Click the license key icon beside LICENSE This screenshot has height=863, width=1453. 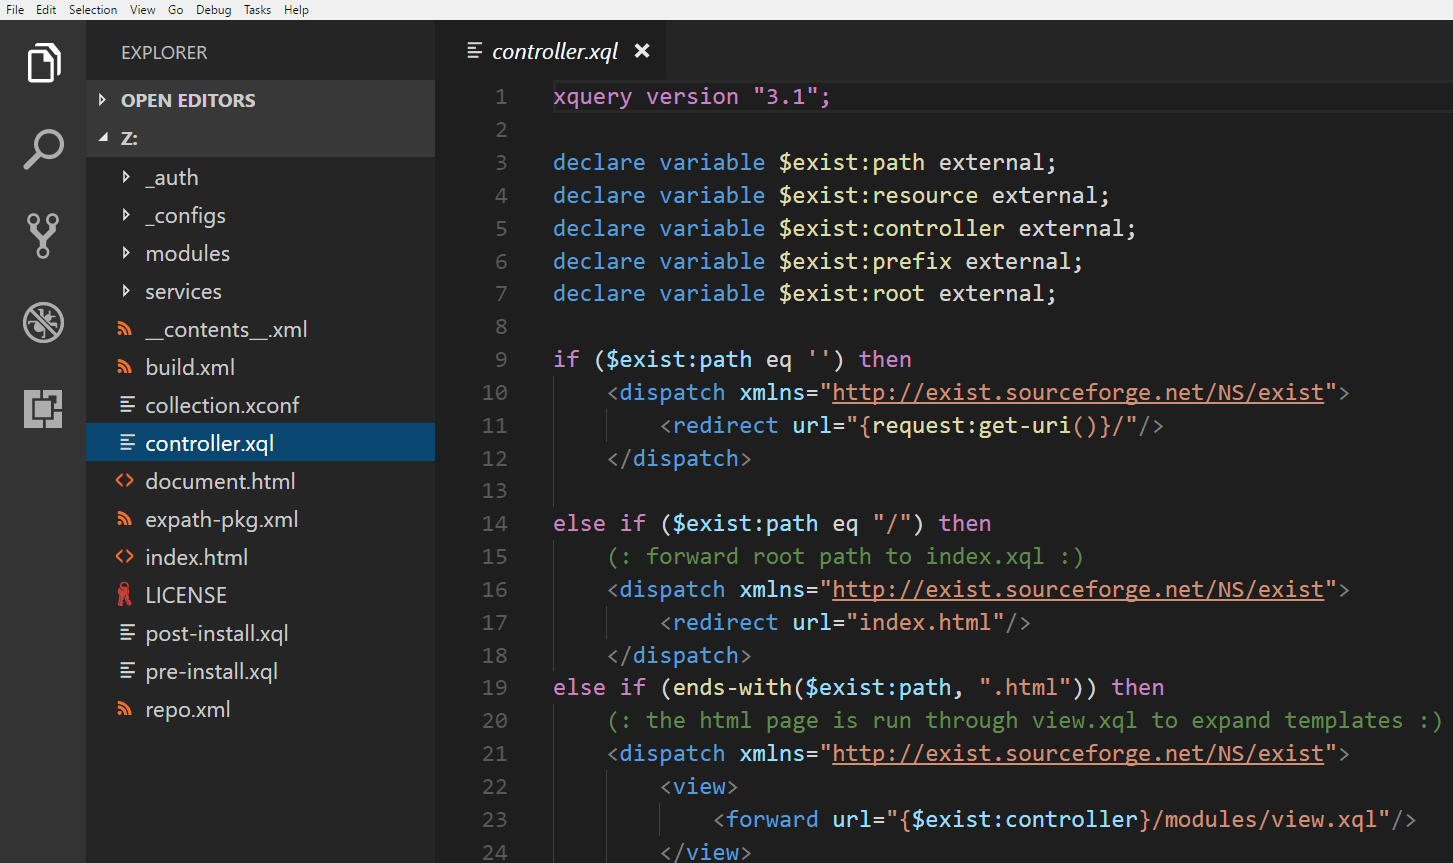coord(125,595)
